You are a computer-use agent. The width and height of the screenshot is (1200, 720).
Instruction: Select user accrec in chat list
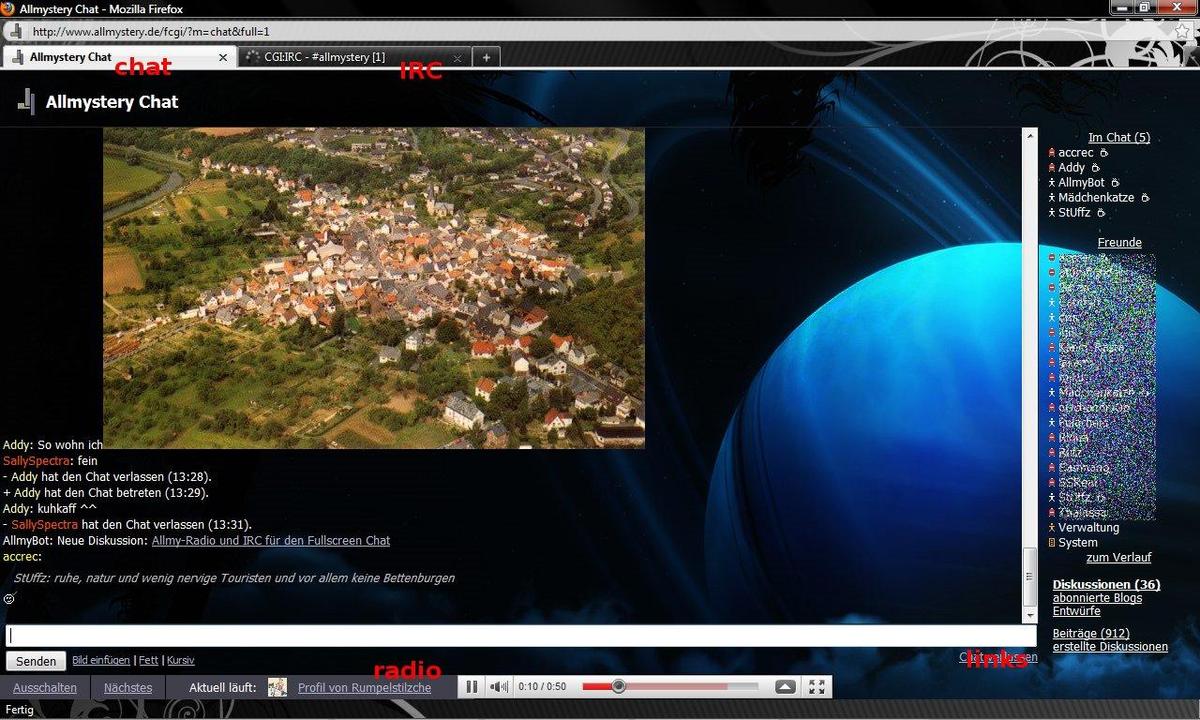pyautogui.click(x=1076, y=153)
